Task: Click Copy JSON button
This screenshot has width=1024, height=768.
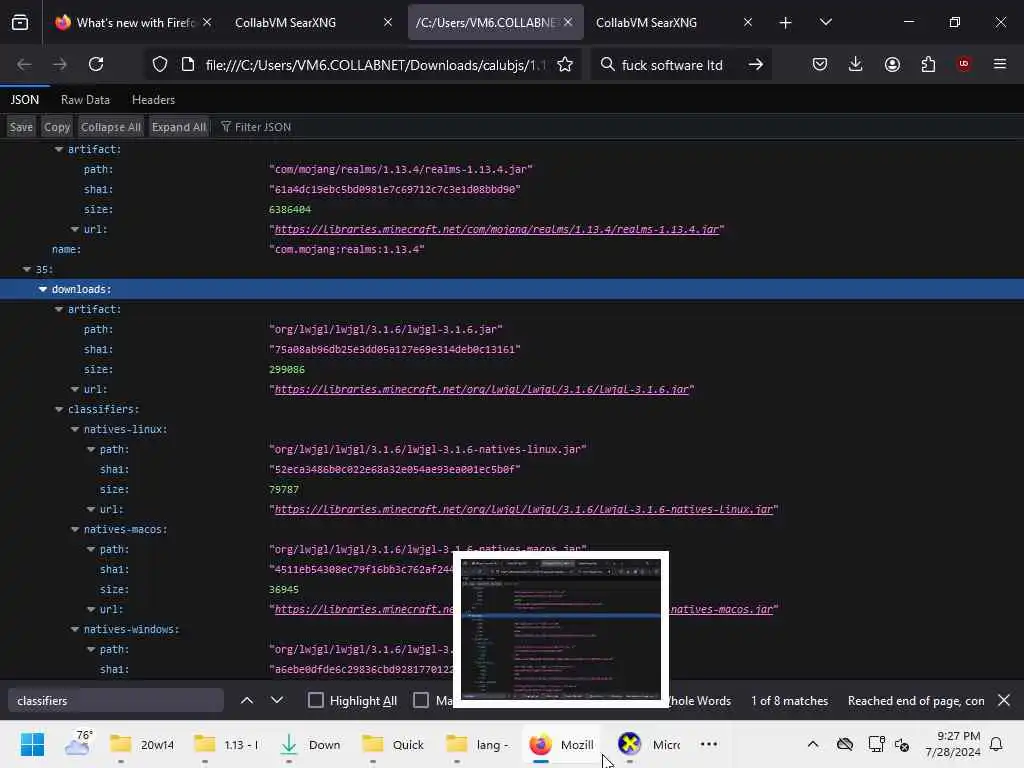Action: (57, 127)
